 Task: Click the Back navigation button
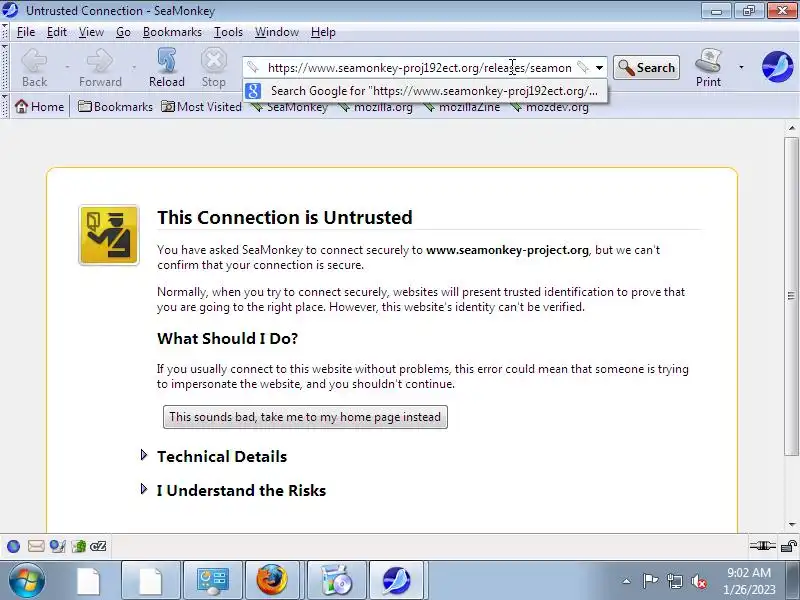point(34,68)
